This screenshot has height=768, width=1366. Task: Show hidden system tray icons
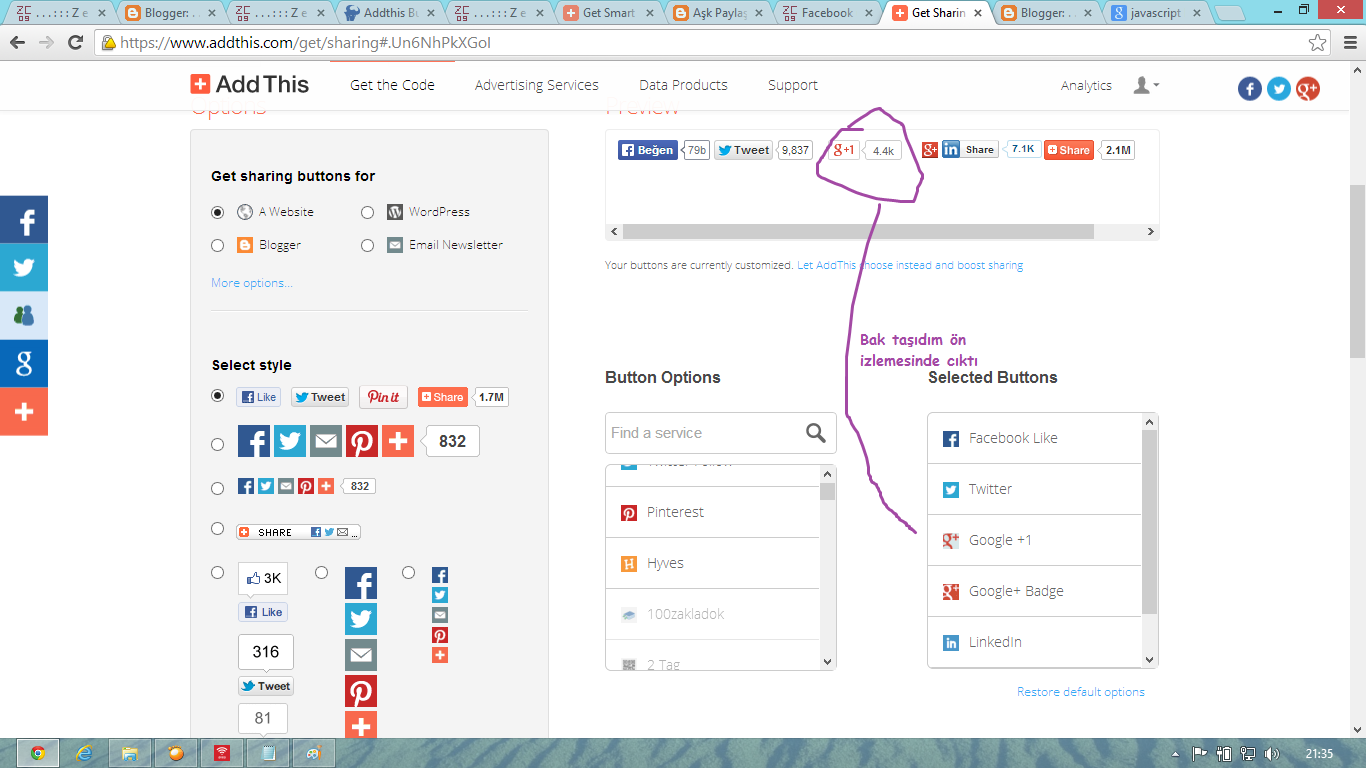pyautogui.click(x=1176, y=753)
